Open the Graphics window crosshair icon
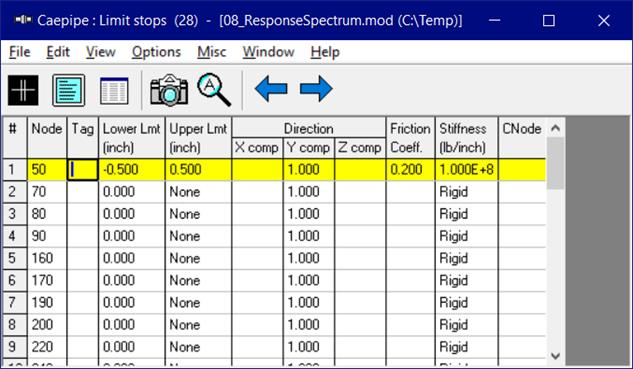 click(23, 90)
